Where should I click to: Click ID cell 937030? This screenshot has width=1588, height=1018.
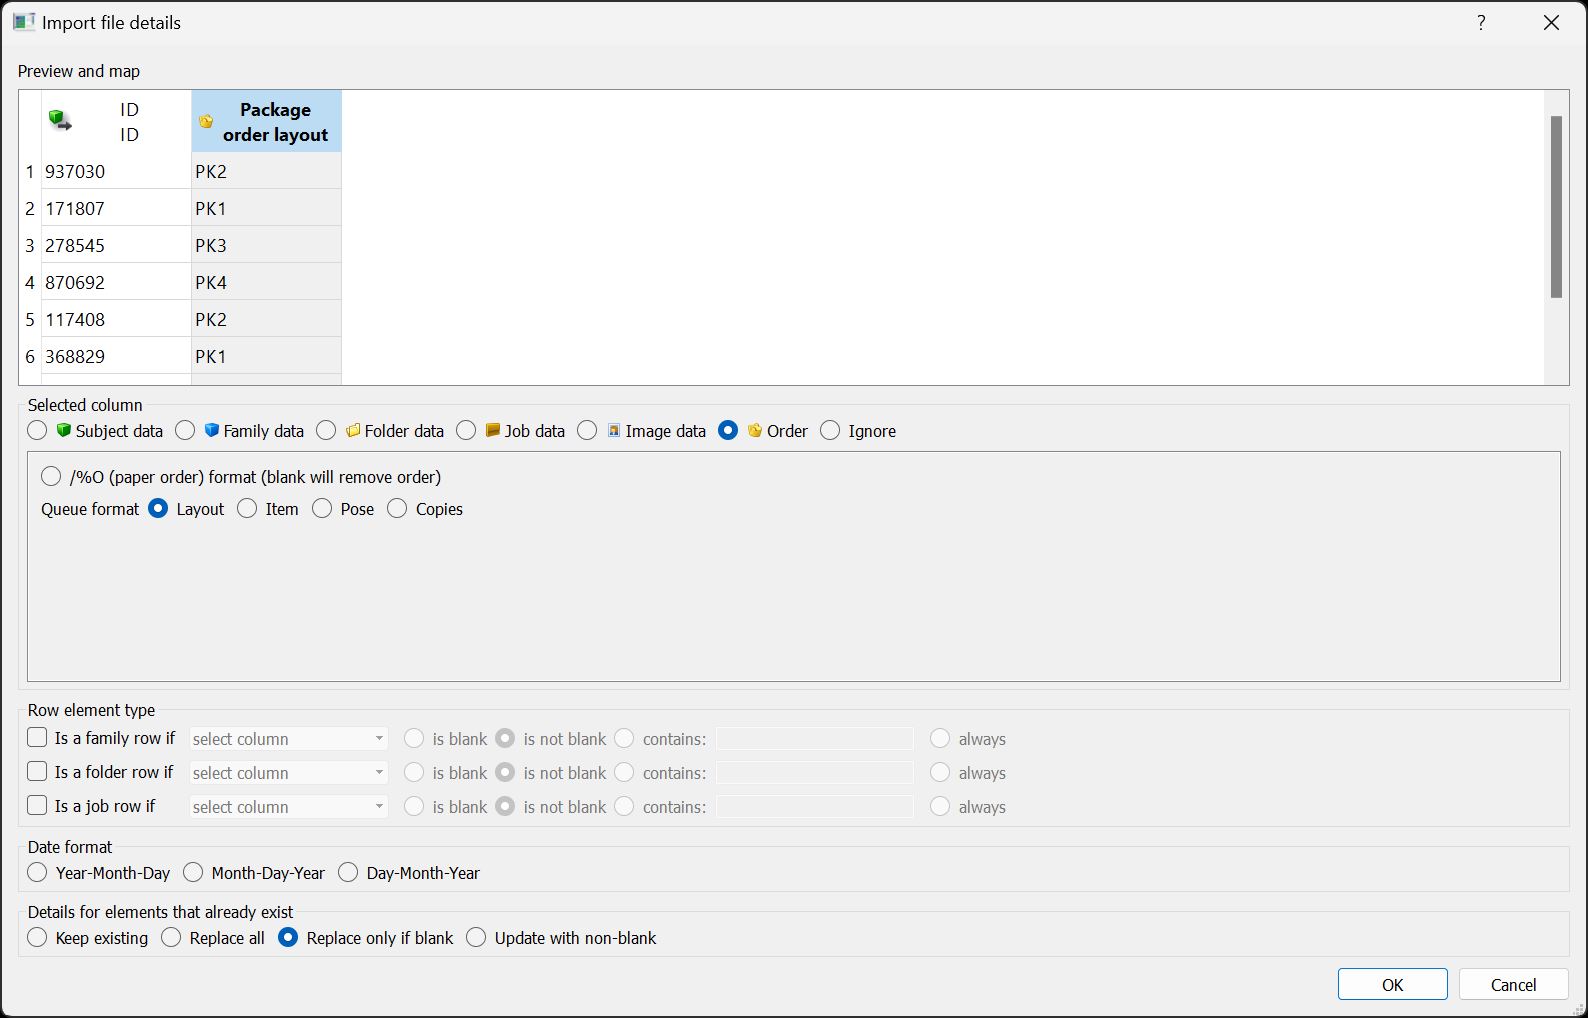click(x=116, y=171)
